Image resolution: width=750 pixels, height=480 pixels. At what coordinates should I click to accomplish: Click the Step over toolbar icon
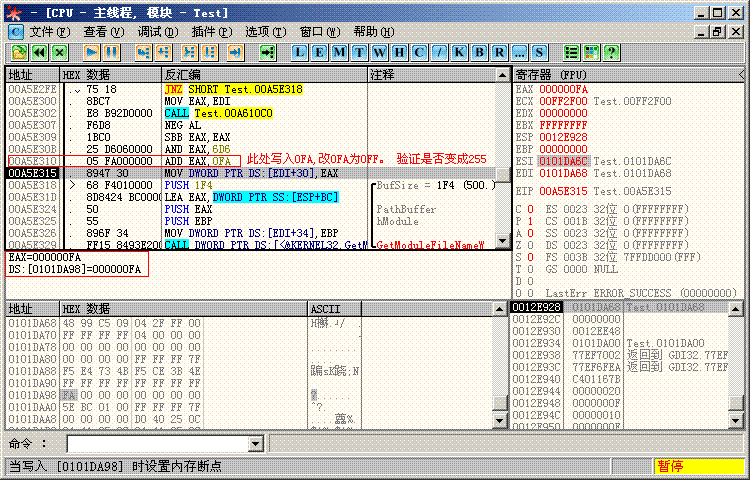click(163, 52)
